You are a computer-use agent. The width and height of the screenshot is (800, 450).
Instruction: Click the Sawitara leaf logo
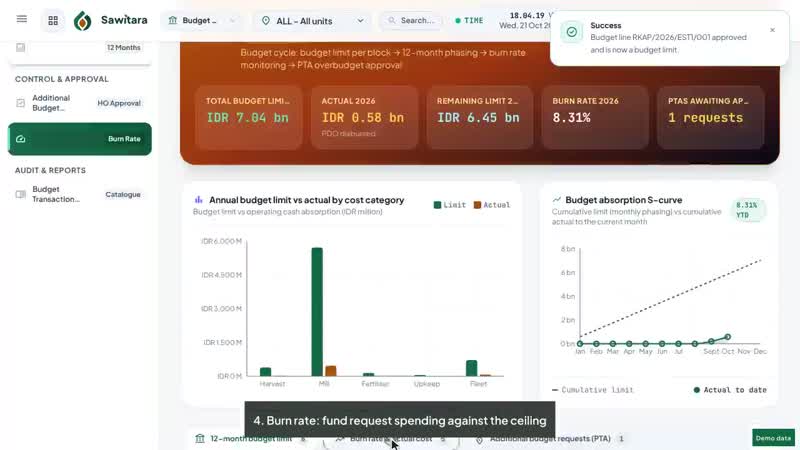[83, 20]
